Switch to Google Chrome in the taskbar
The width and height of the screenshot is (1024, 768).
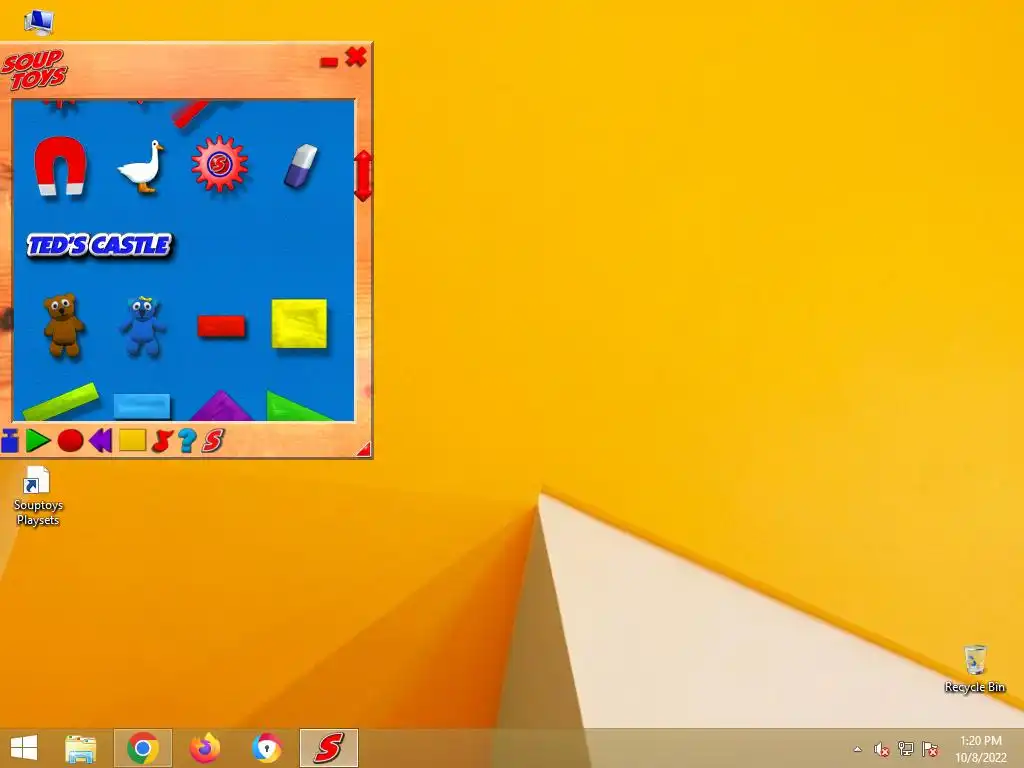tap(143, 748)
